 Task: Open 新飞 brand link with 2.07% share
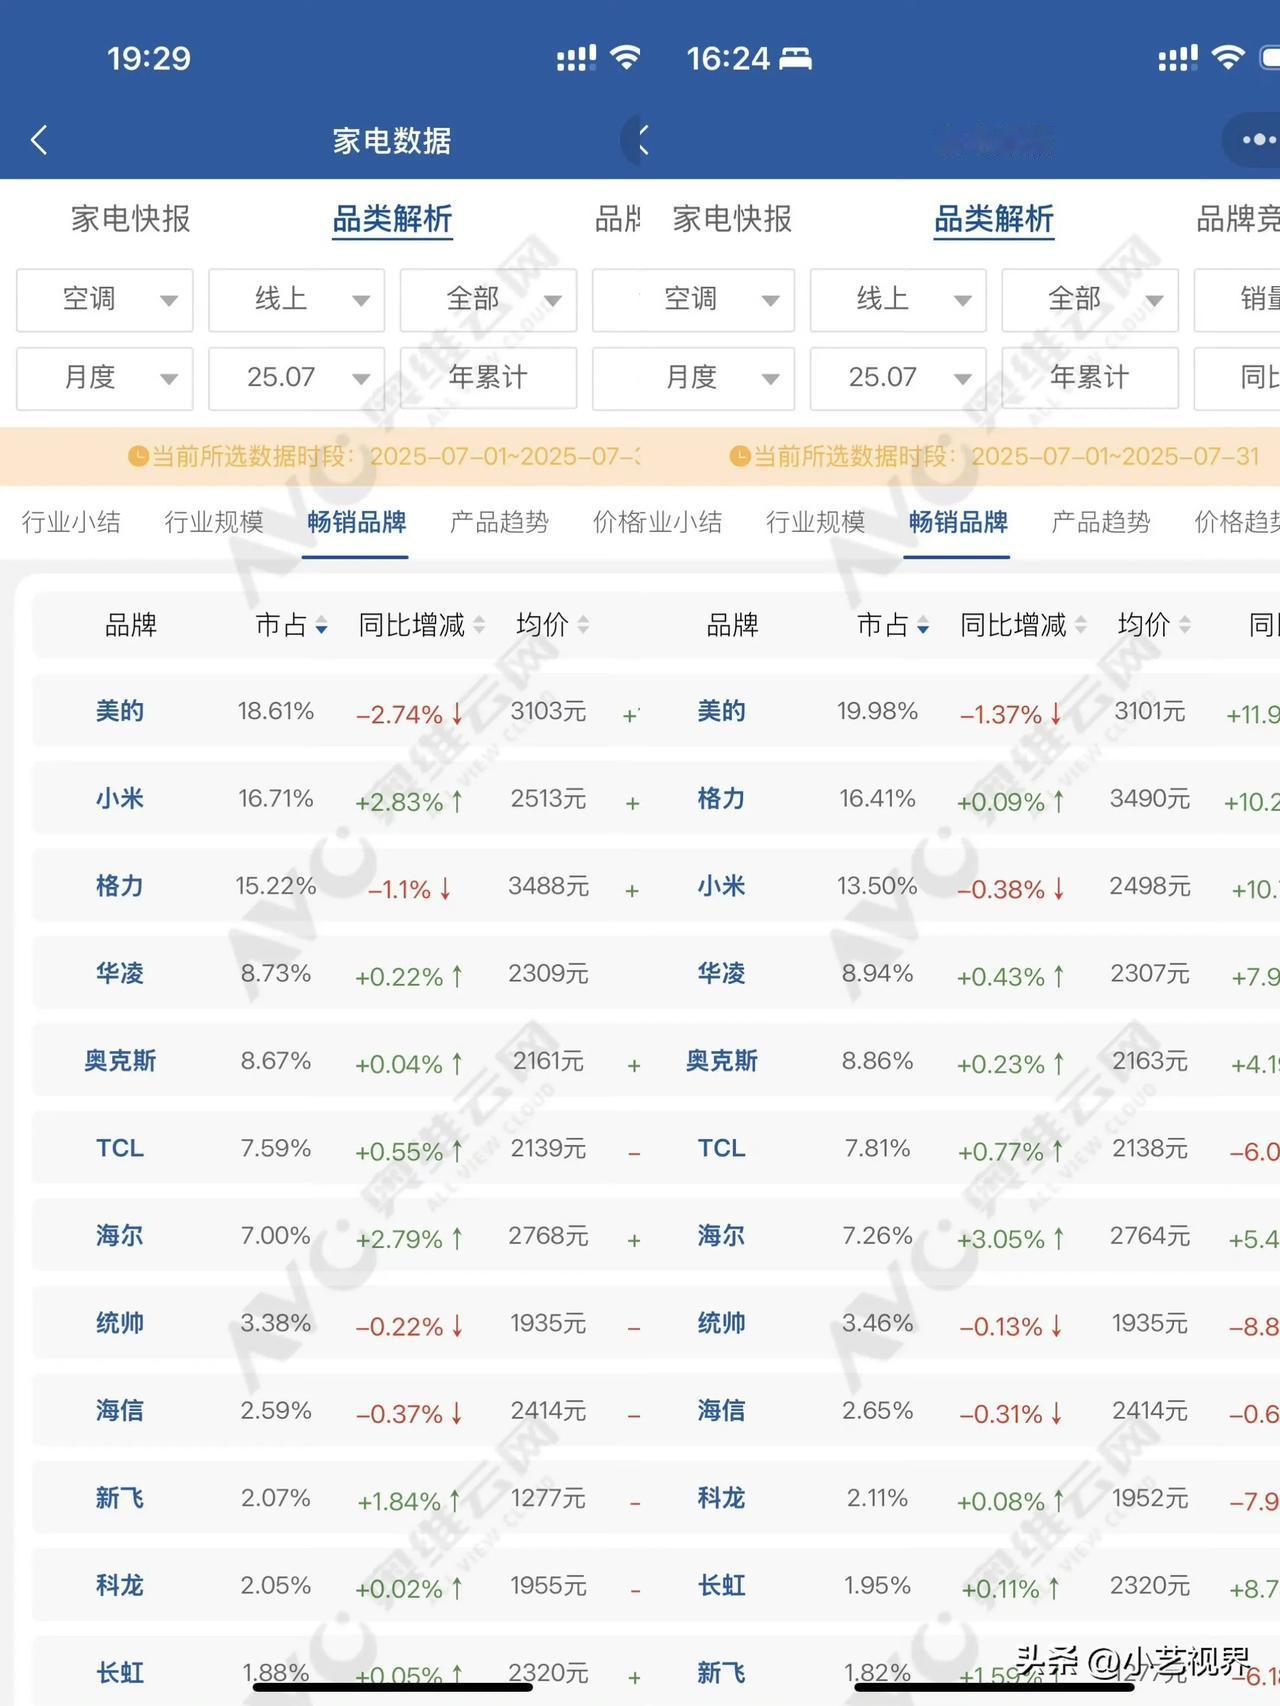coord(120,1498)
